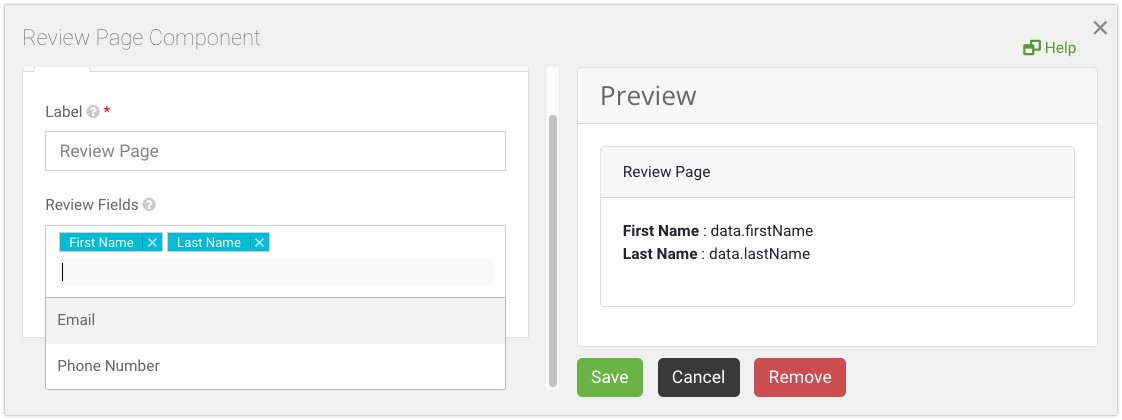Focus the Review Fields search input

pyautogui.click(x=275, y=272)
